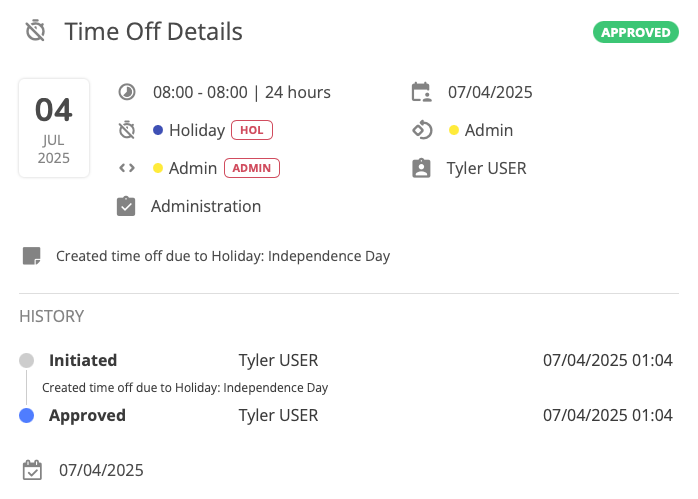Viewport: 698px width, 499px height.
Task: Click the sticky note icon by the comment
Action: point(32,256)
